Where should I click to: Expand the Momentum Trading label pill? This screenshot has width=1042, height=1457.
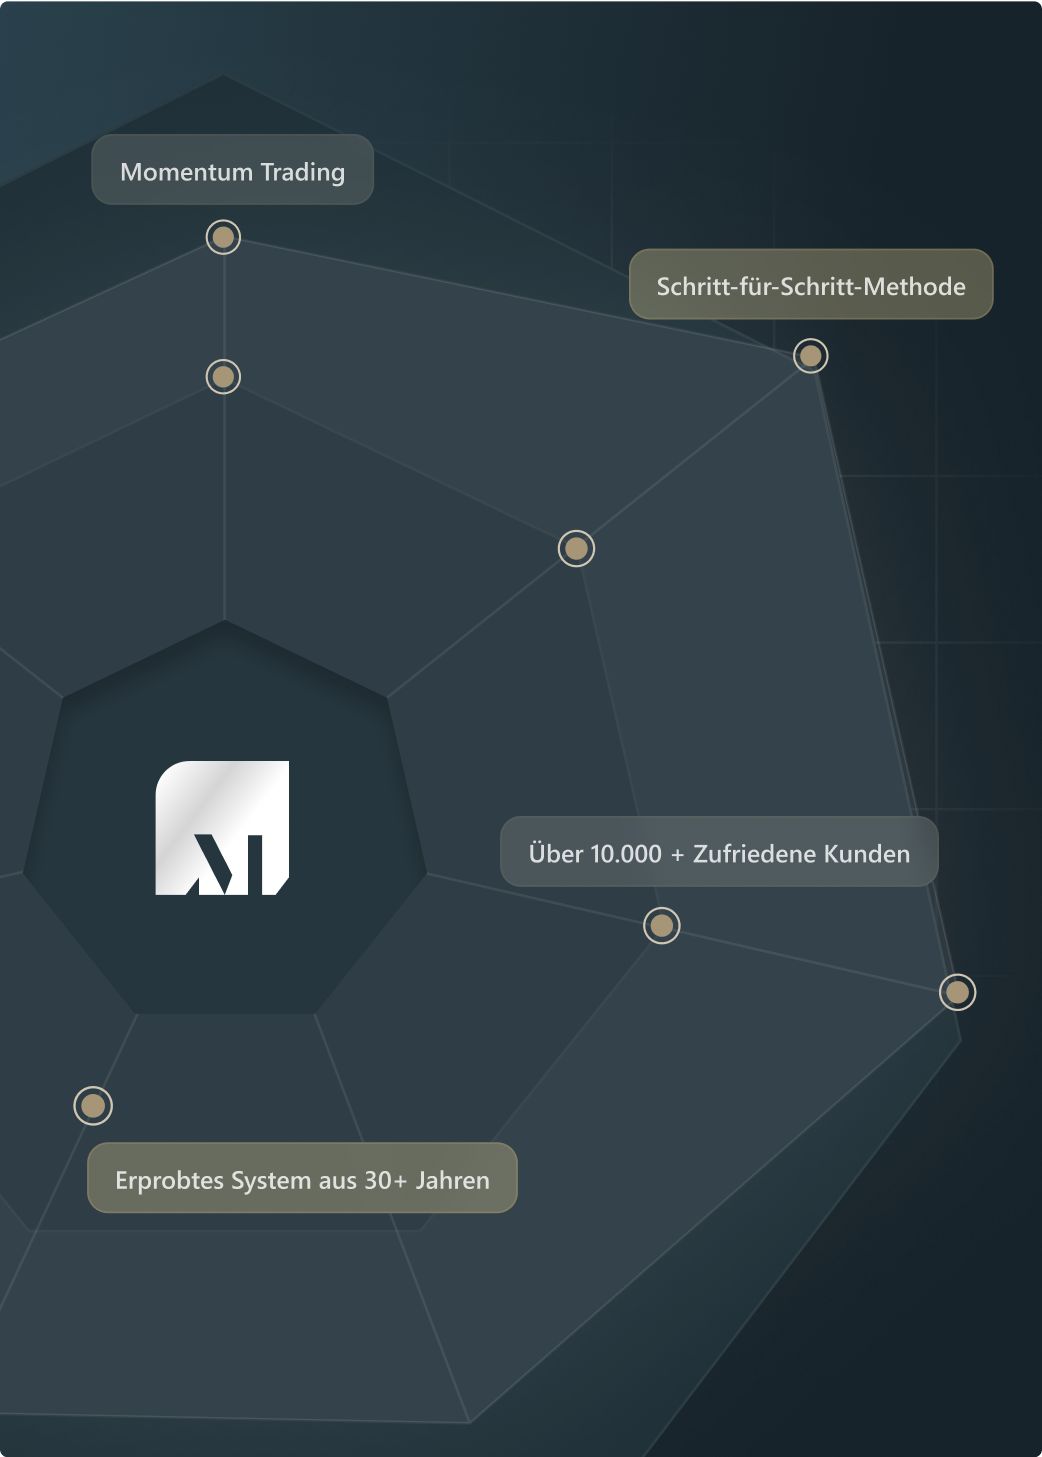coord(232,170)
